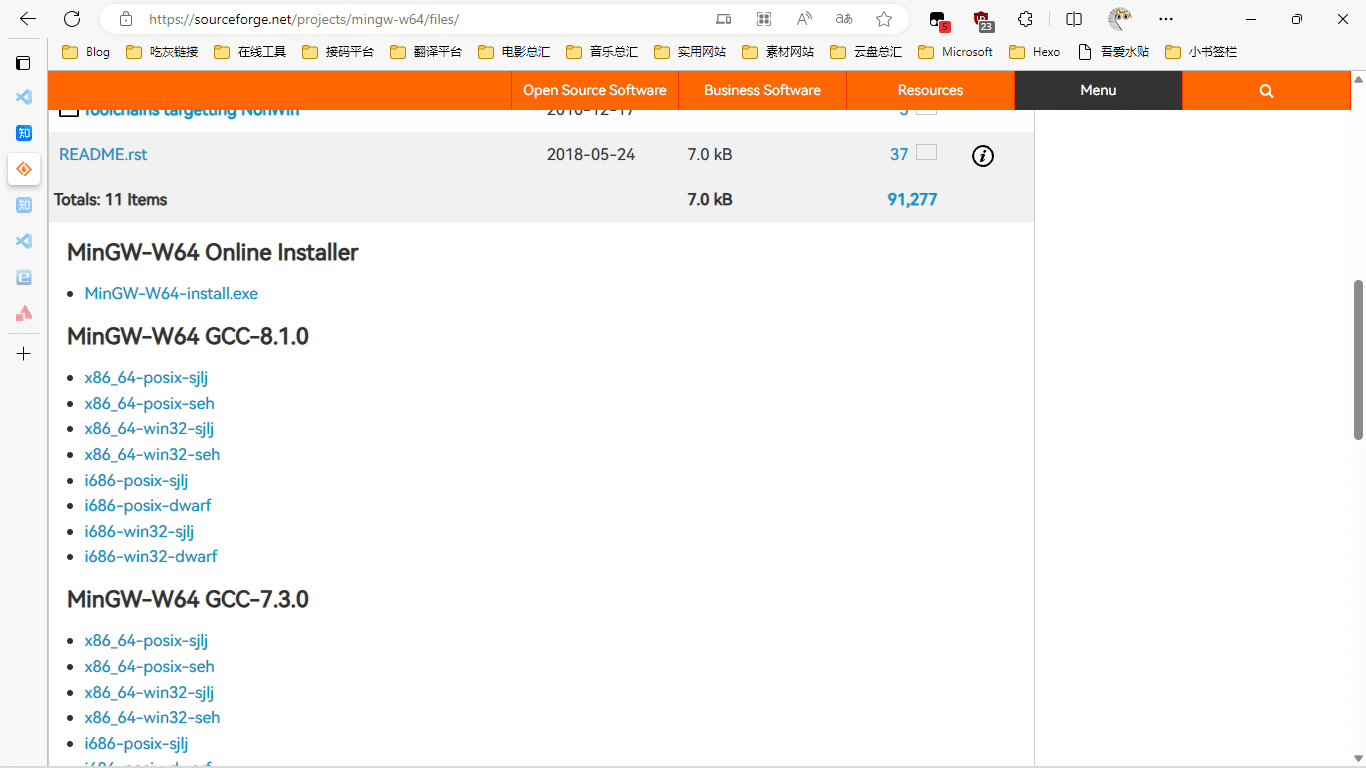Click the vertical page scrollbar thumb

1358,360
